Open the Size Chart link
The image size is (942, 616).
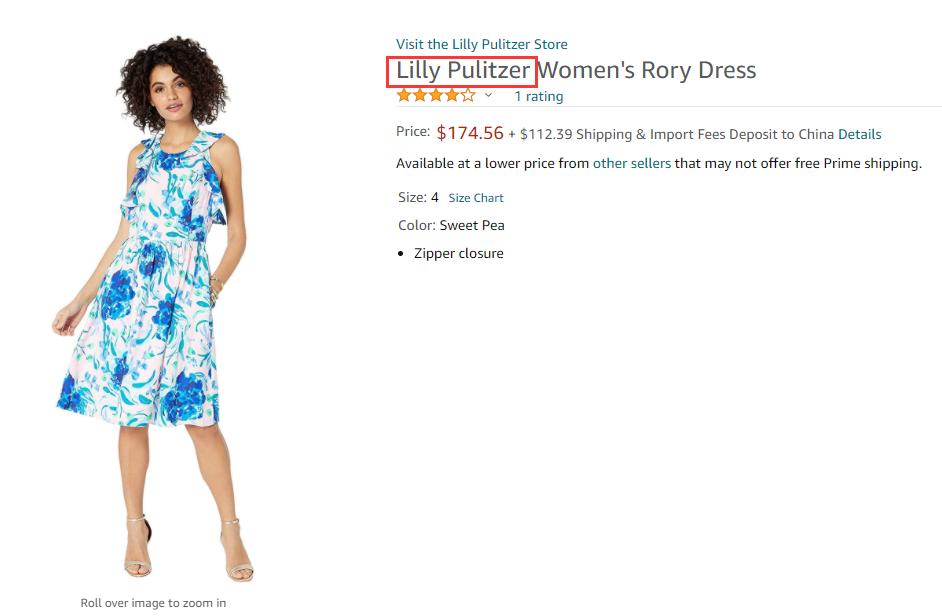point(475,198)
